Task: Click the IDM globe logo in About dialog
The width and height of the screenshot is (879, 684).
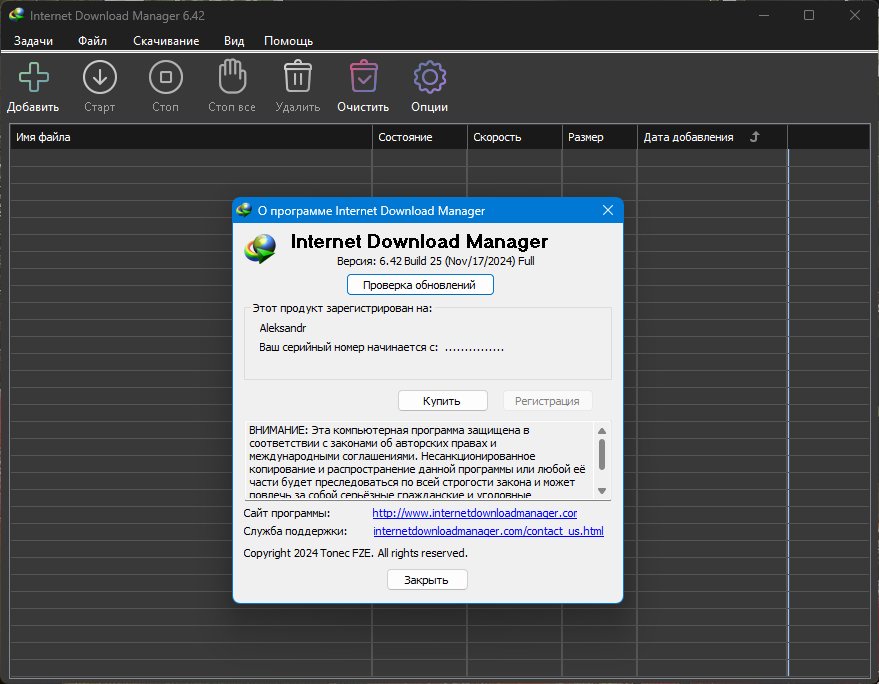Action: (260, 249)
